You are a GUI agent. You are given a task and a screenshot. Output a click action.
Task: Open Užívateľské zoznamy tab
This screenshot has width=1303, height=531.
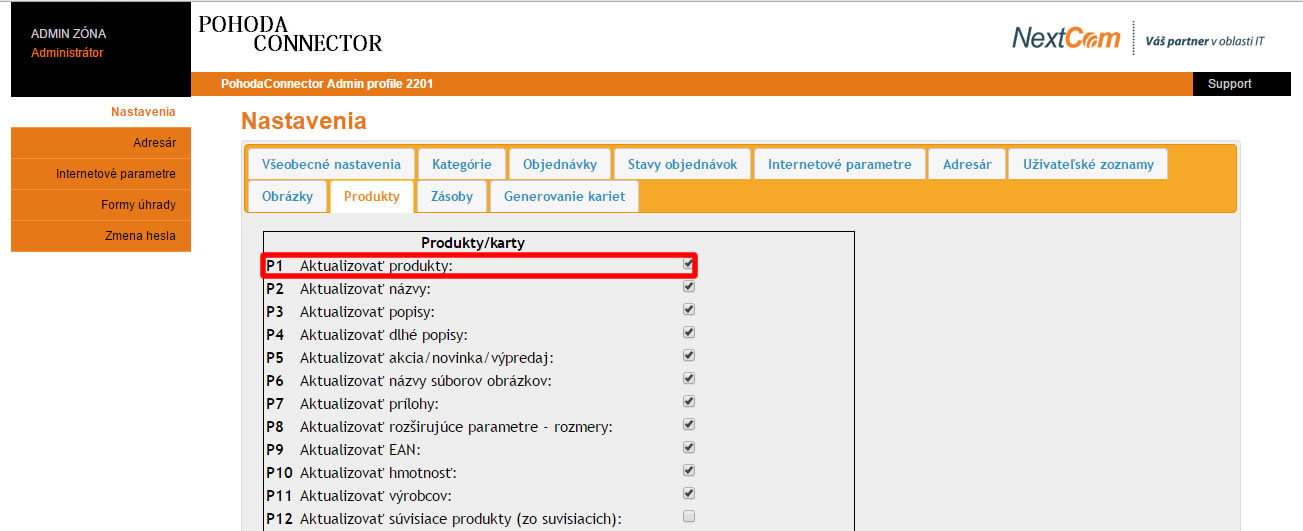pos(1088,164)
